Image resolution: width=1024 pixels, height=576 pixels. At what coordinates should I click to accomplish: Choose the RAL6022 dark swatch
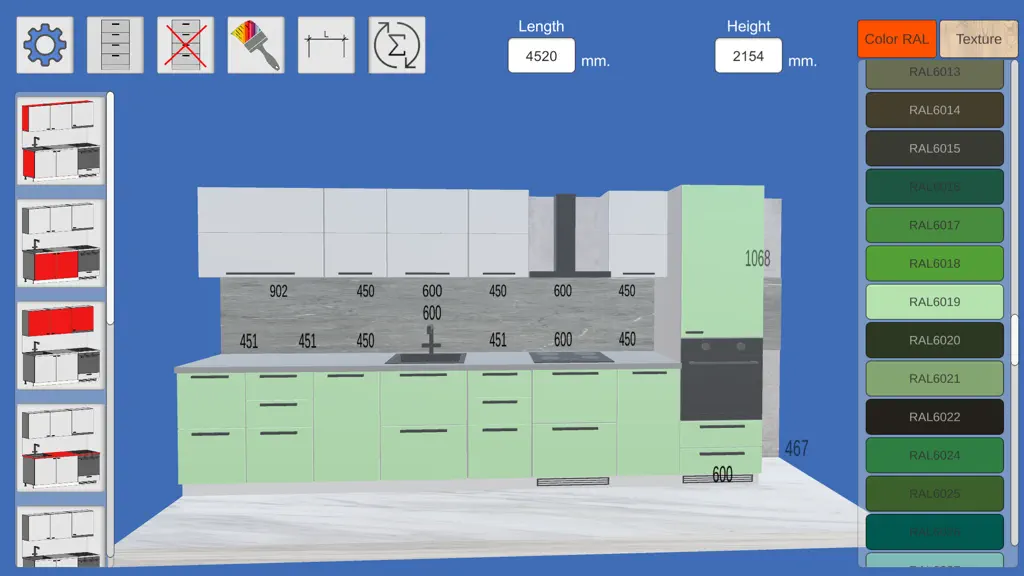click(x=935, y=417)
